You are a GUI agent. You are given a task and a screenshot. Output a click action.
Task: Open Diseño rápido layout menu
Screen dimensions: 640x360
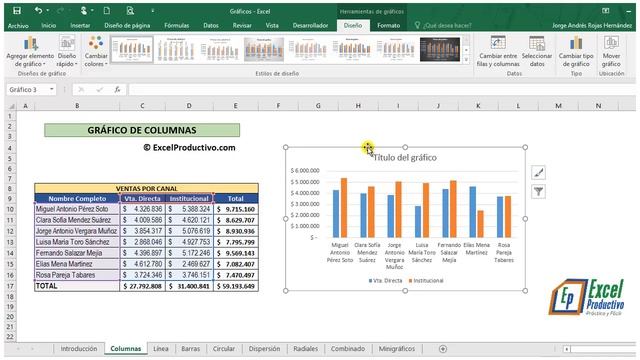click(x=67, y=51)
